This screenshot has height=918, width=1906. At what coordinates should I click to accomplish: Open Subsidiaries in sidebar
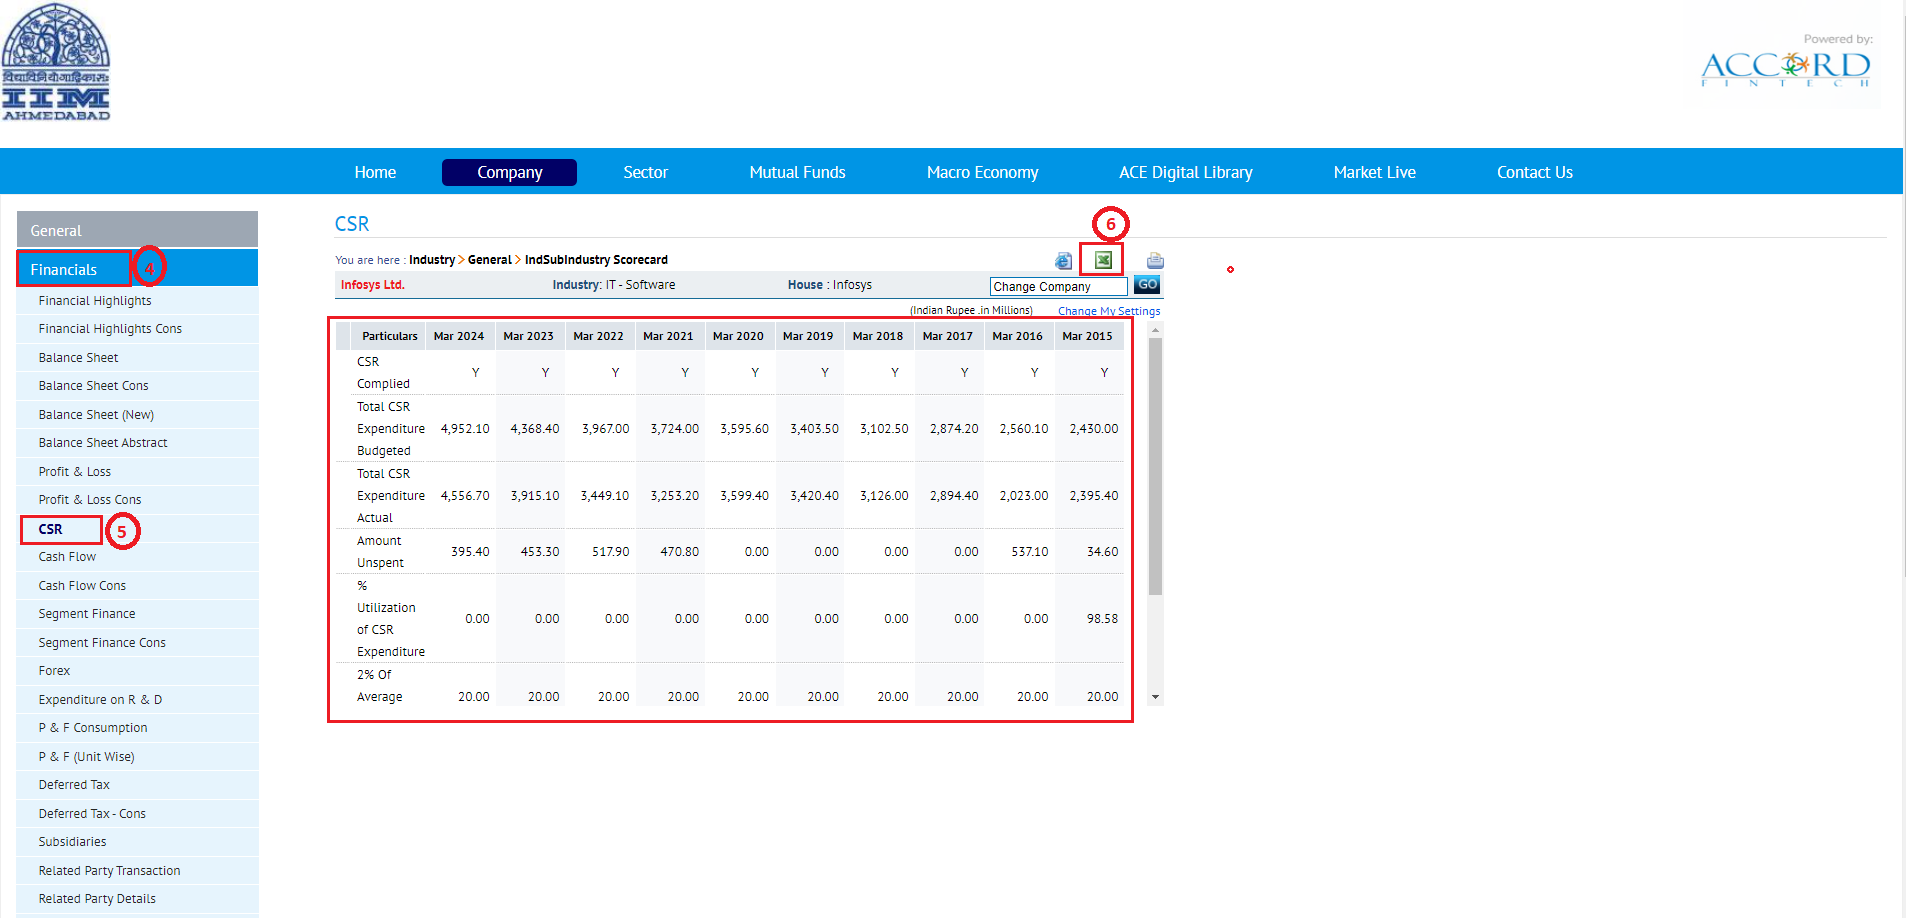click(72, 842)
